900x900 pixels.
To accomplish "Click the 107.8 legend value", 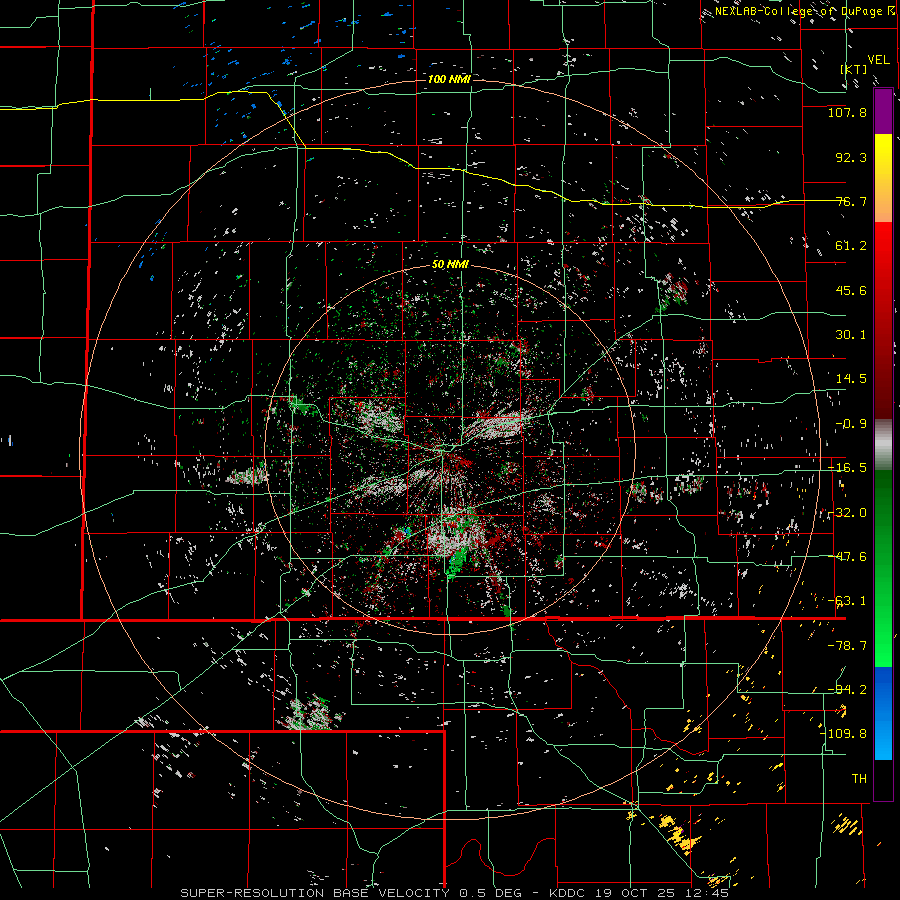I will pos(847,112).
